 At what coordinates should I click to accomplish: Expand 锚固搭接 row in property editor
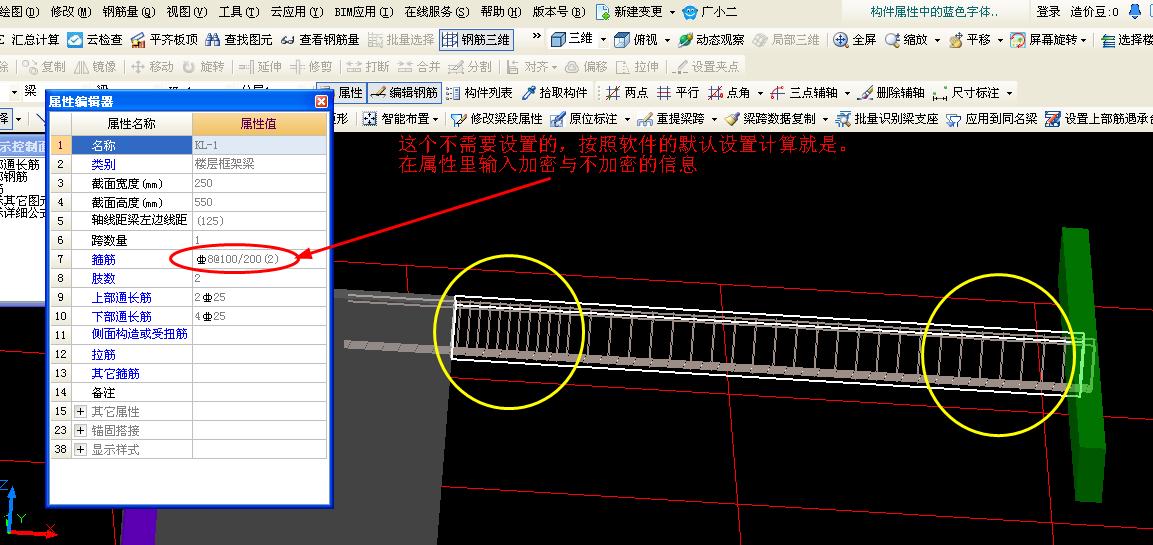81,430
